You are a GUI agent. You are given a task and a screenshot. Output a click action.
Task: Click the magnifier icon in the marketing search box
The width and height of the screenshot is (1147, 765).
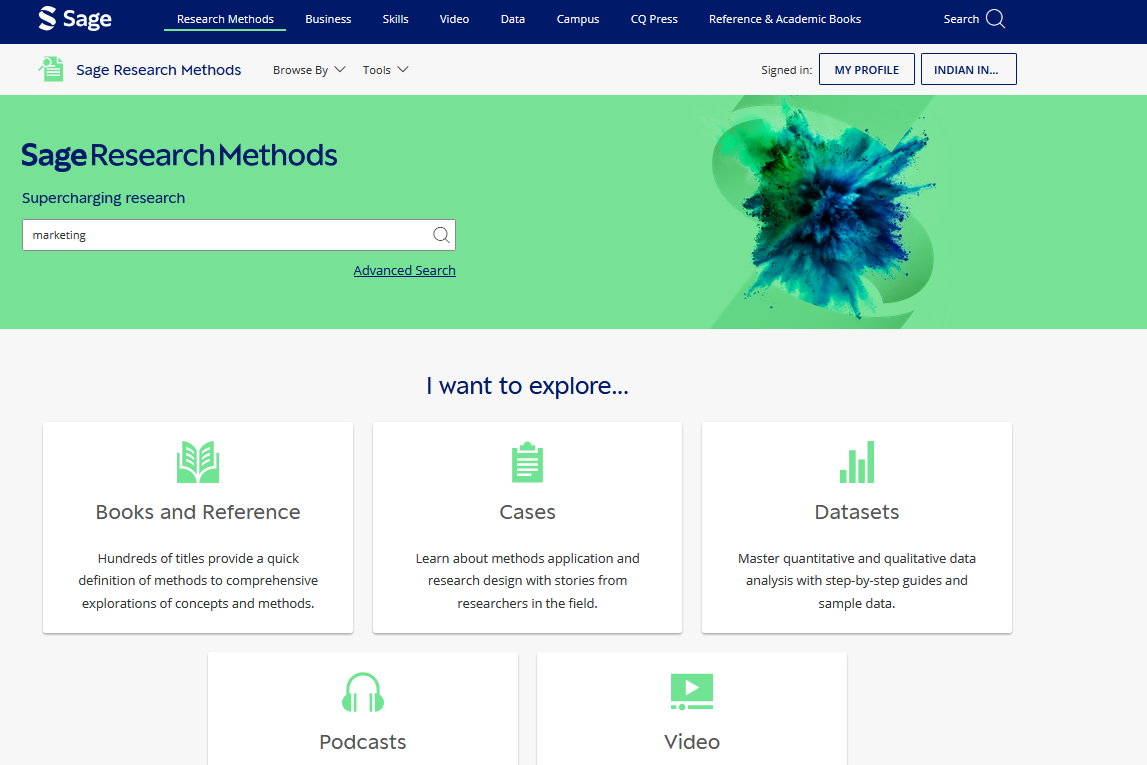pyautogui.click(x=441, y=235)
